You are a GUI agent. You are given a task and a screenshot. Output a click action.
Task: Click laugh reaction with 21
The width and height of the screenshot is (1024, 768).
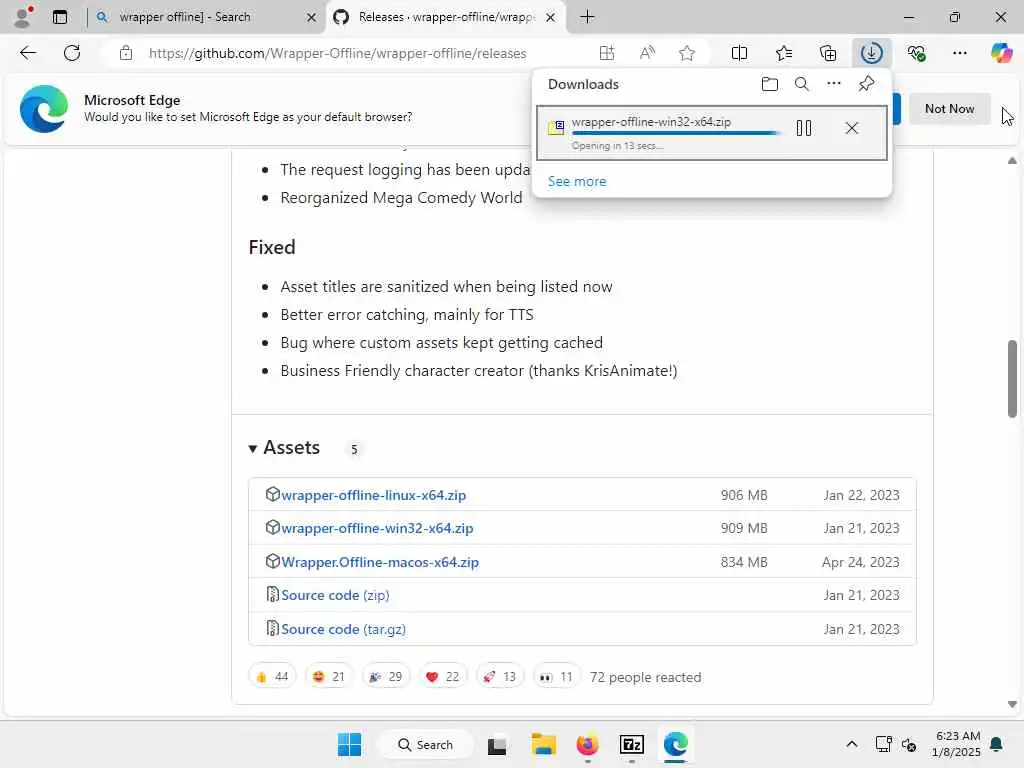328,677
